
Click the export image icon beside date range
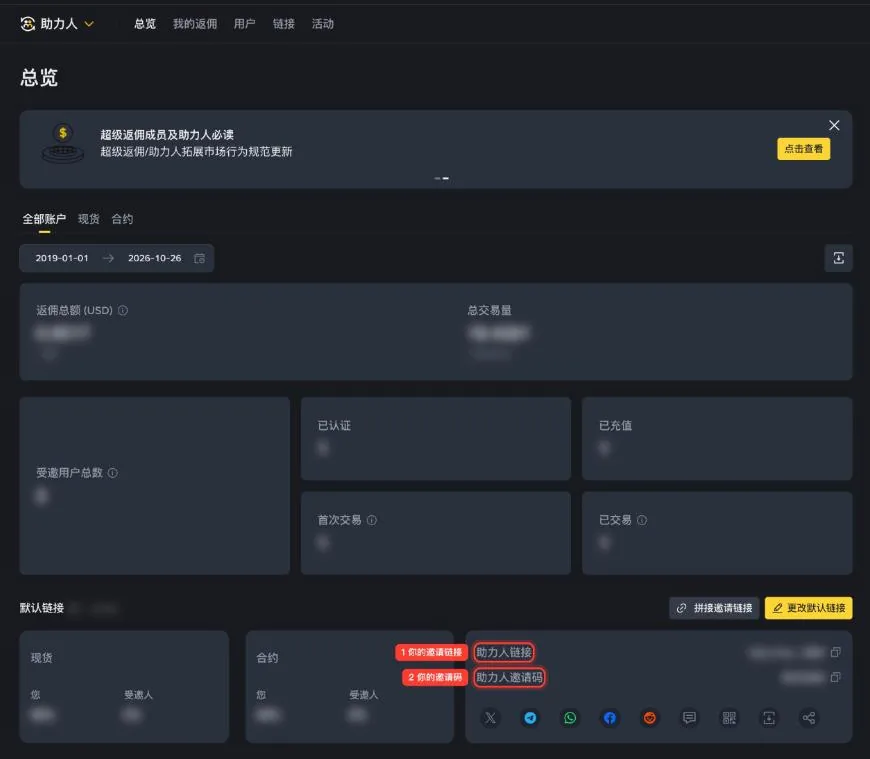tap(838, 258)
